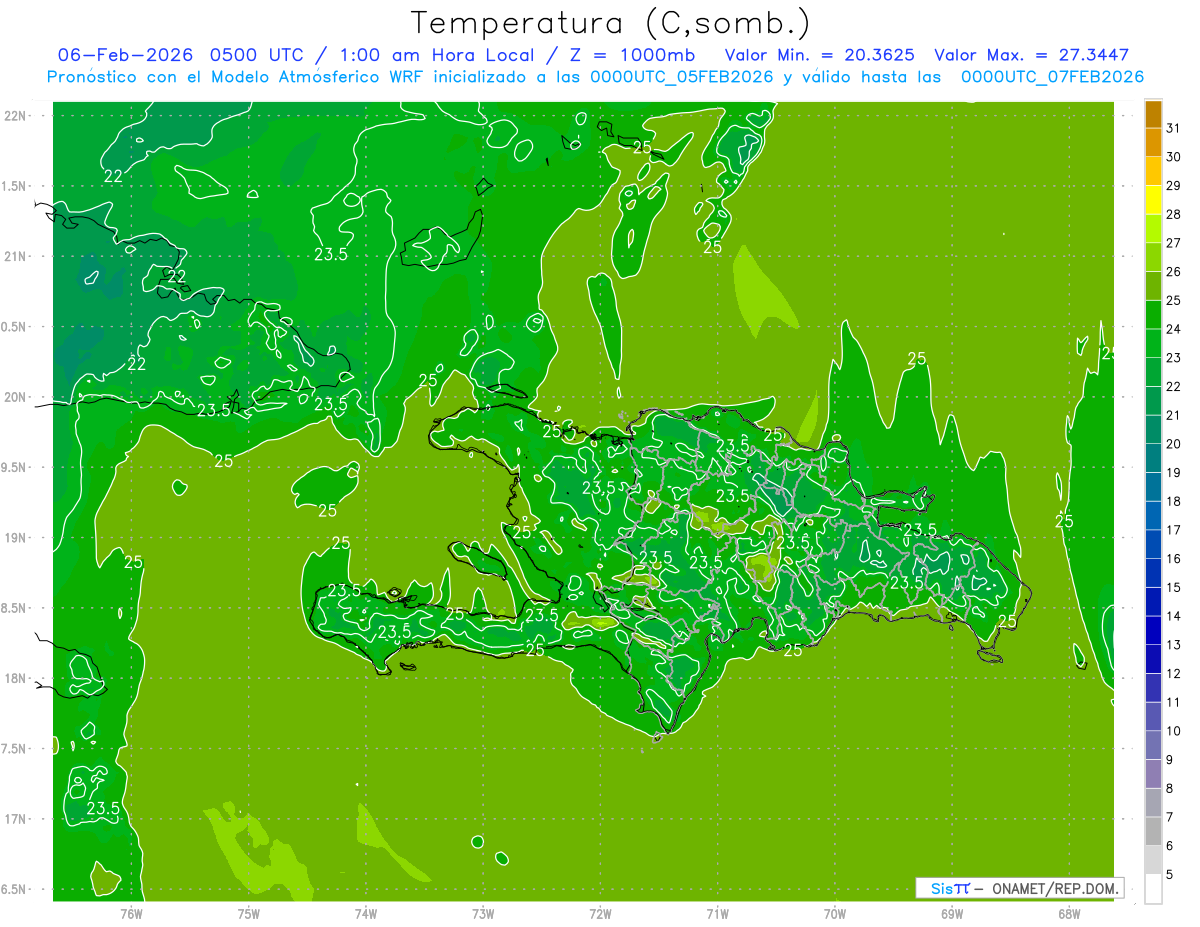Click the 10 value on the color scale
1200x927 pixels.
[1174, 731]
